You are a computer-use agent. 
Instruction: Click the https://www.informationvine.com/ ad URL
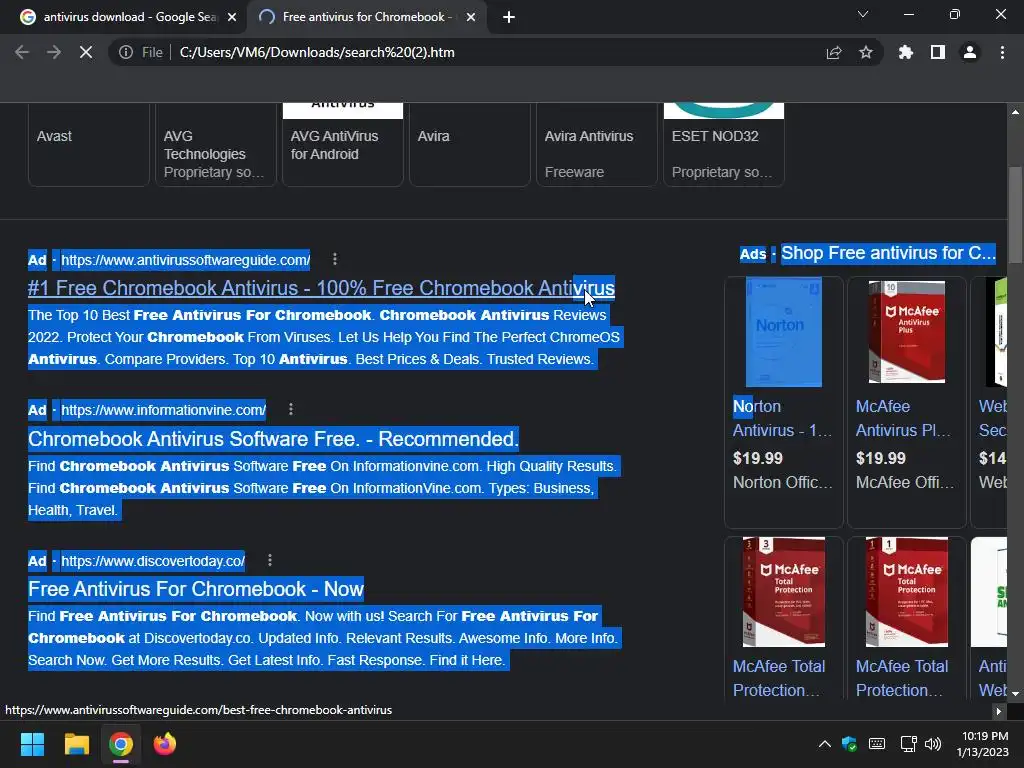point(163,410)
